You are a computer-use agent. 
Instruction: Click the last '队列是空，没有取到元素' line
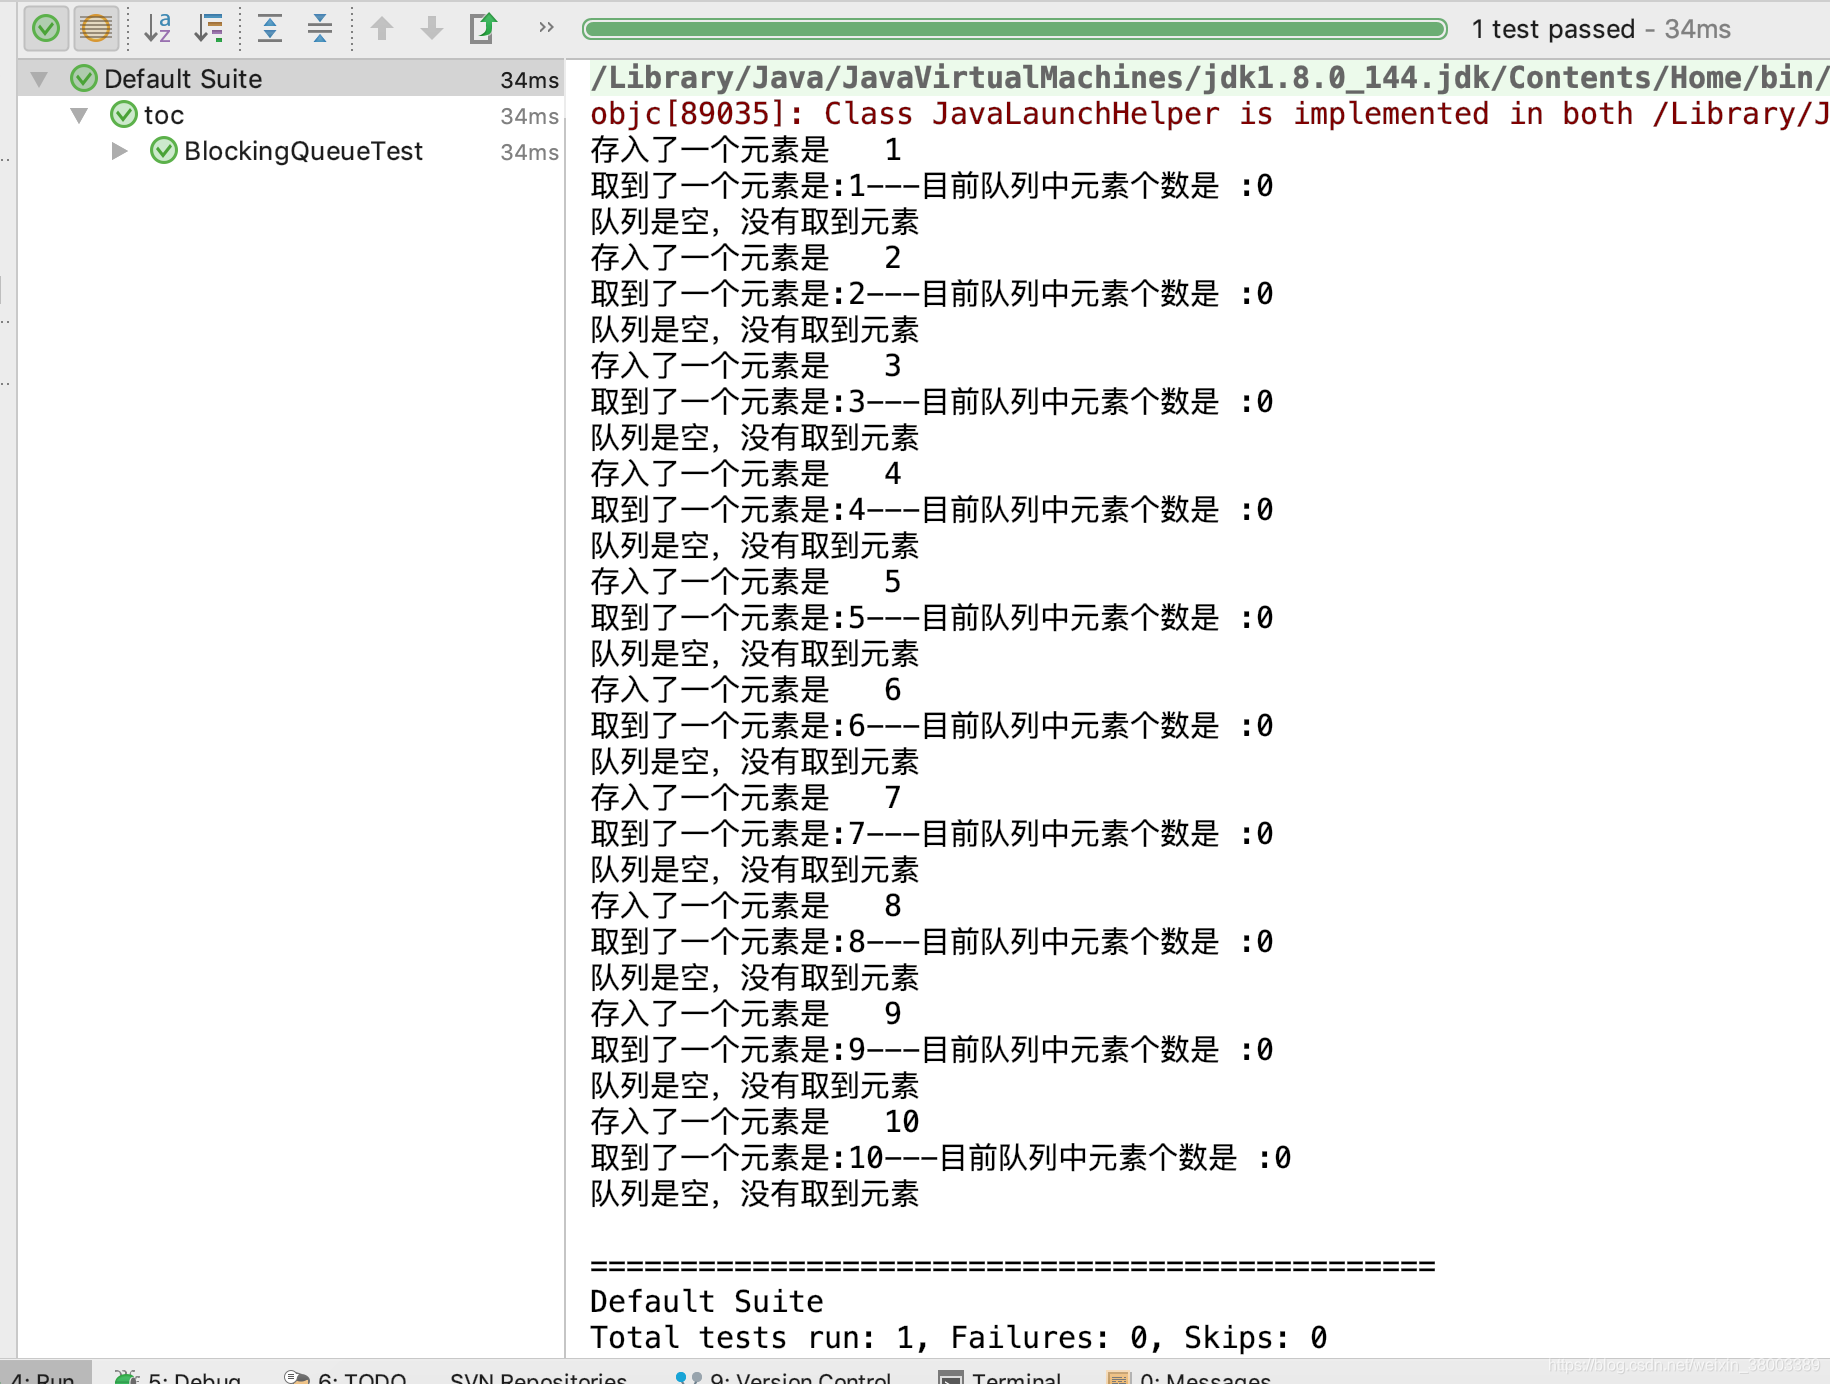click(755, 1194)
